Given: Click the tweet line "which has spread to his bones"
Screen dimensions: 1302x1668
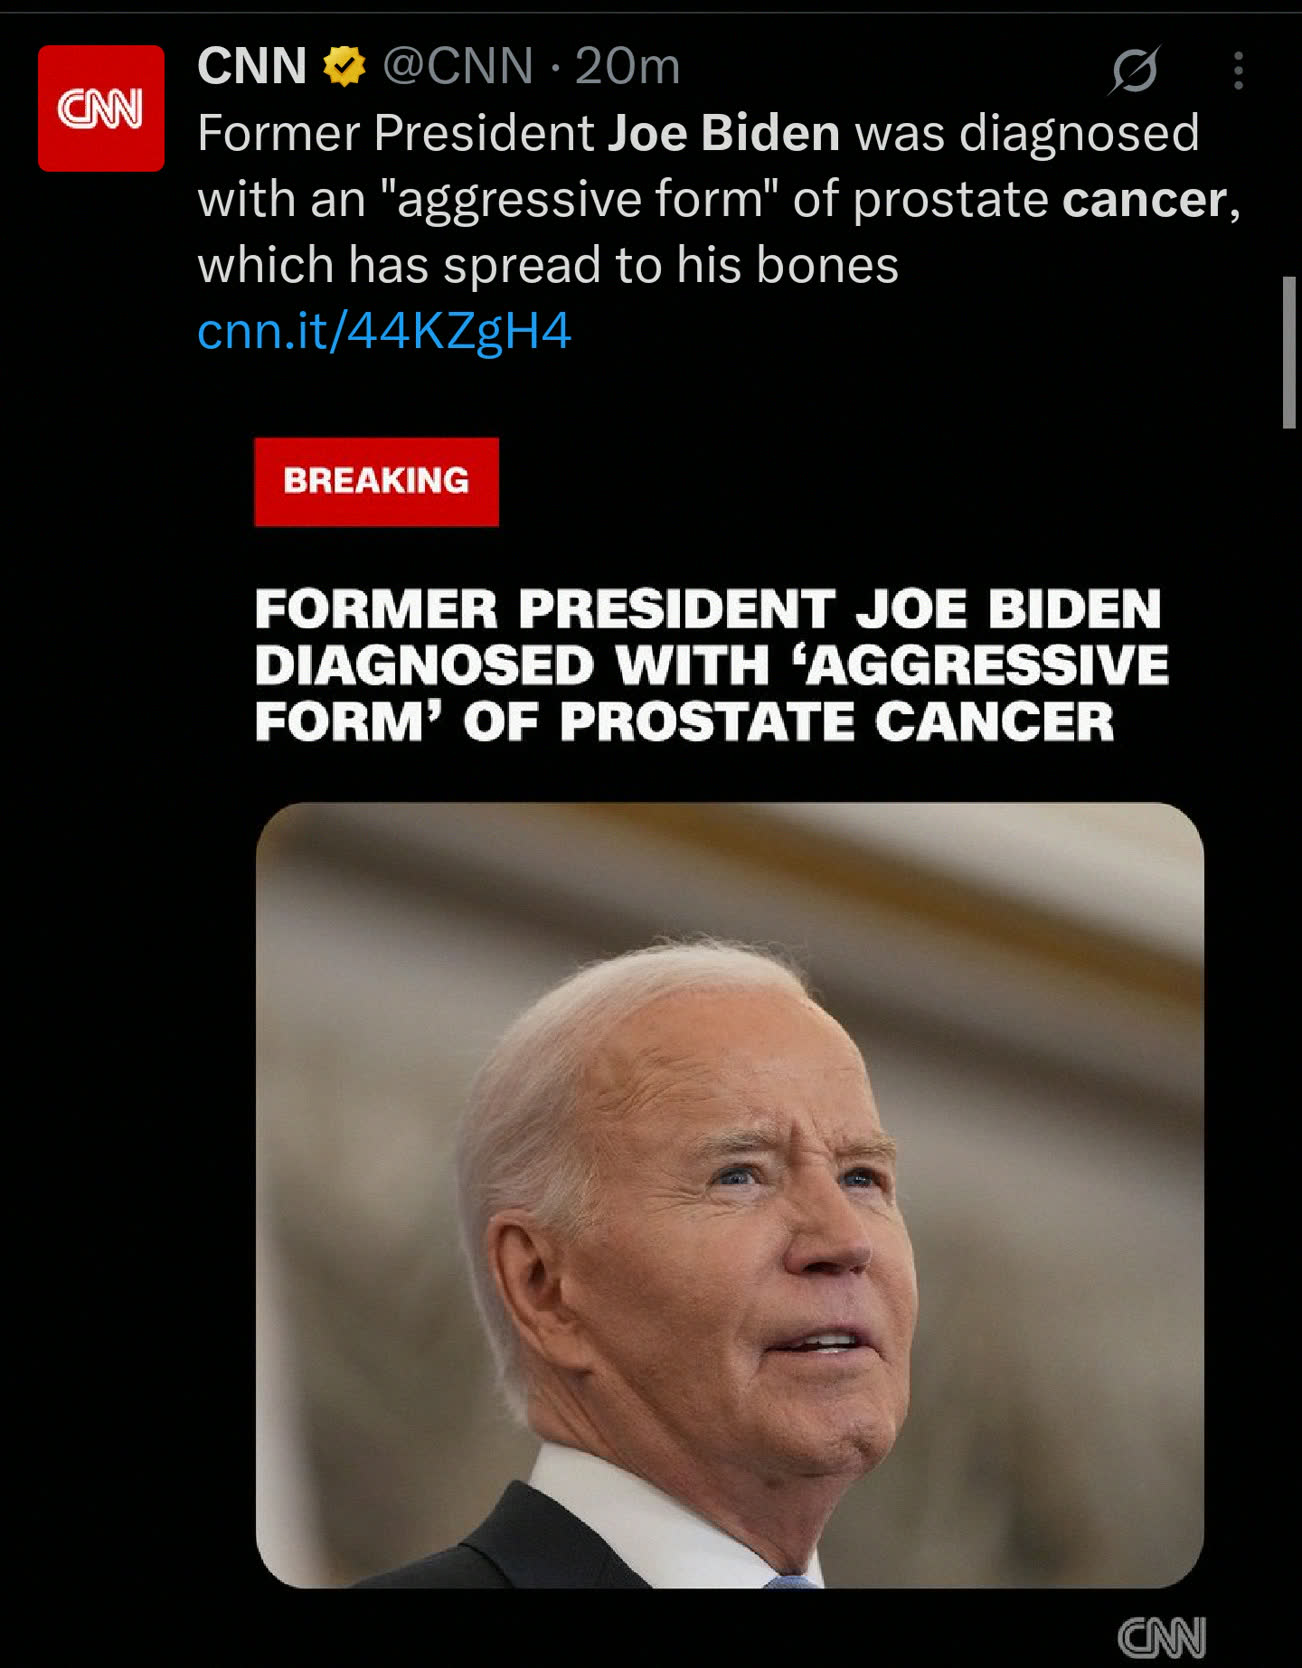Looking at the screenshot, I should (x=548, y=265).
